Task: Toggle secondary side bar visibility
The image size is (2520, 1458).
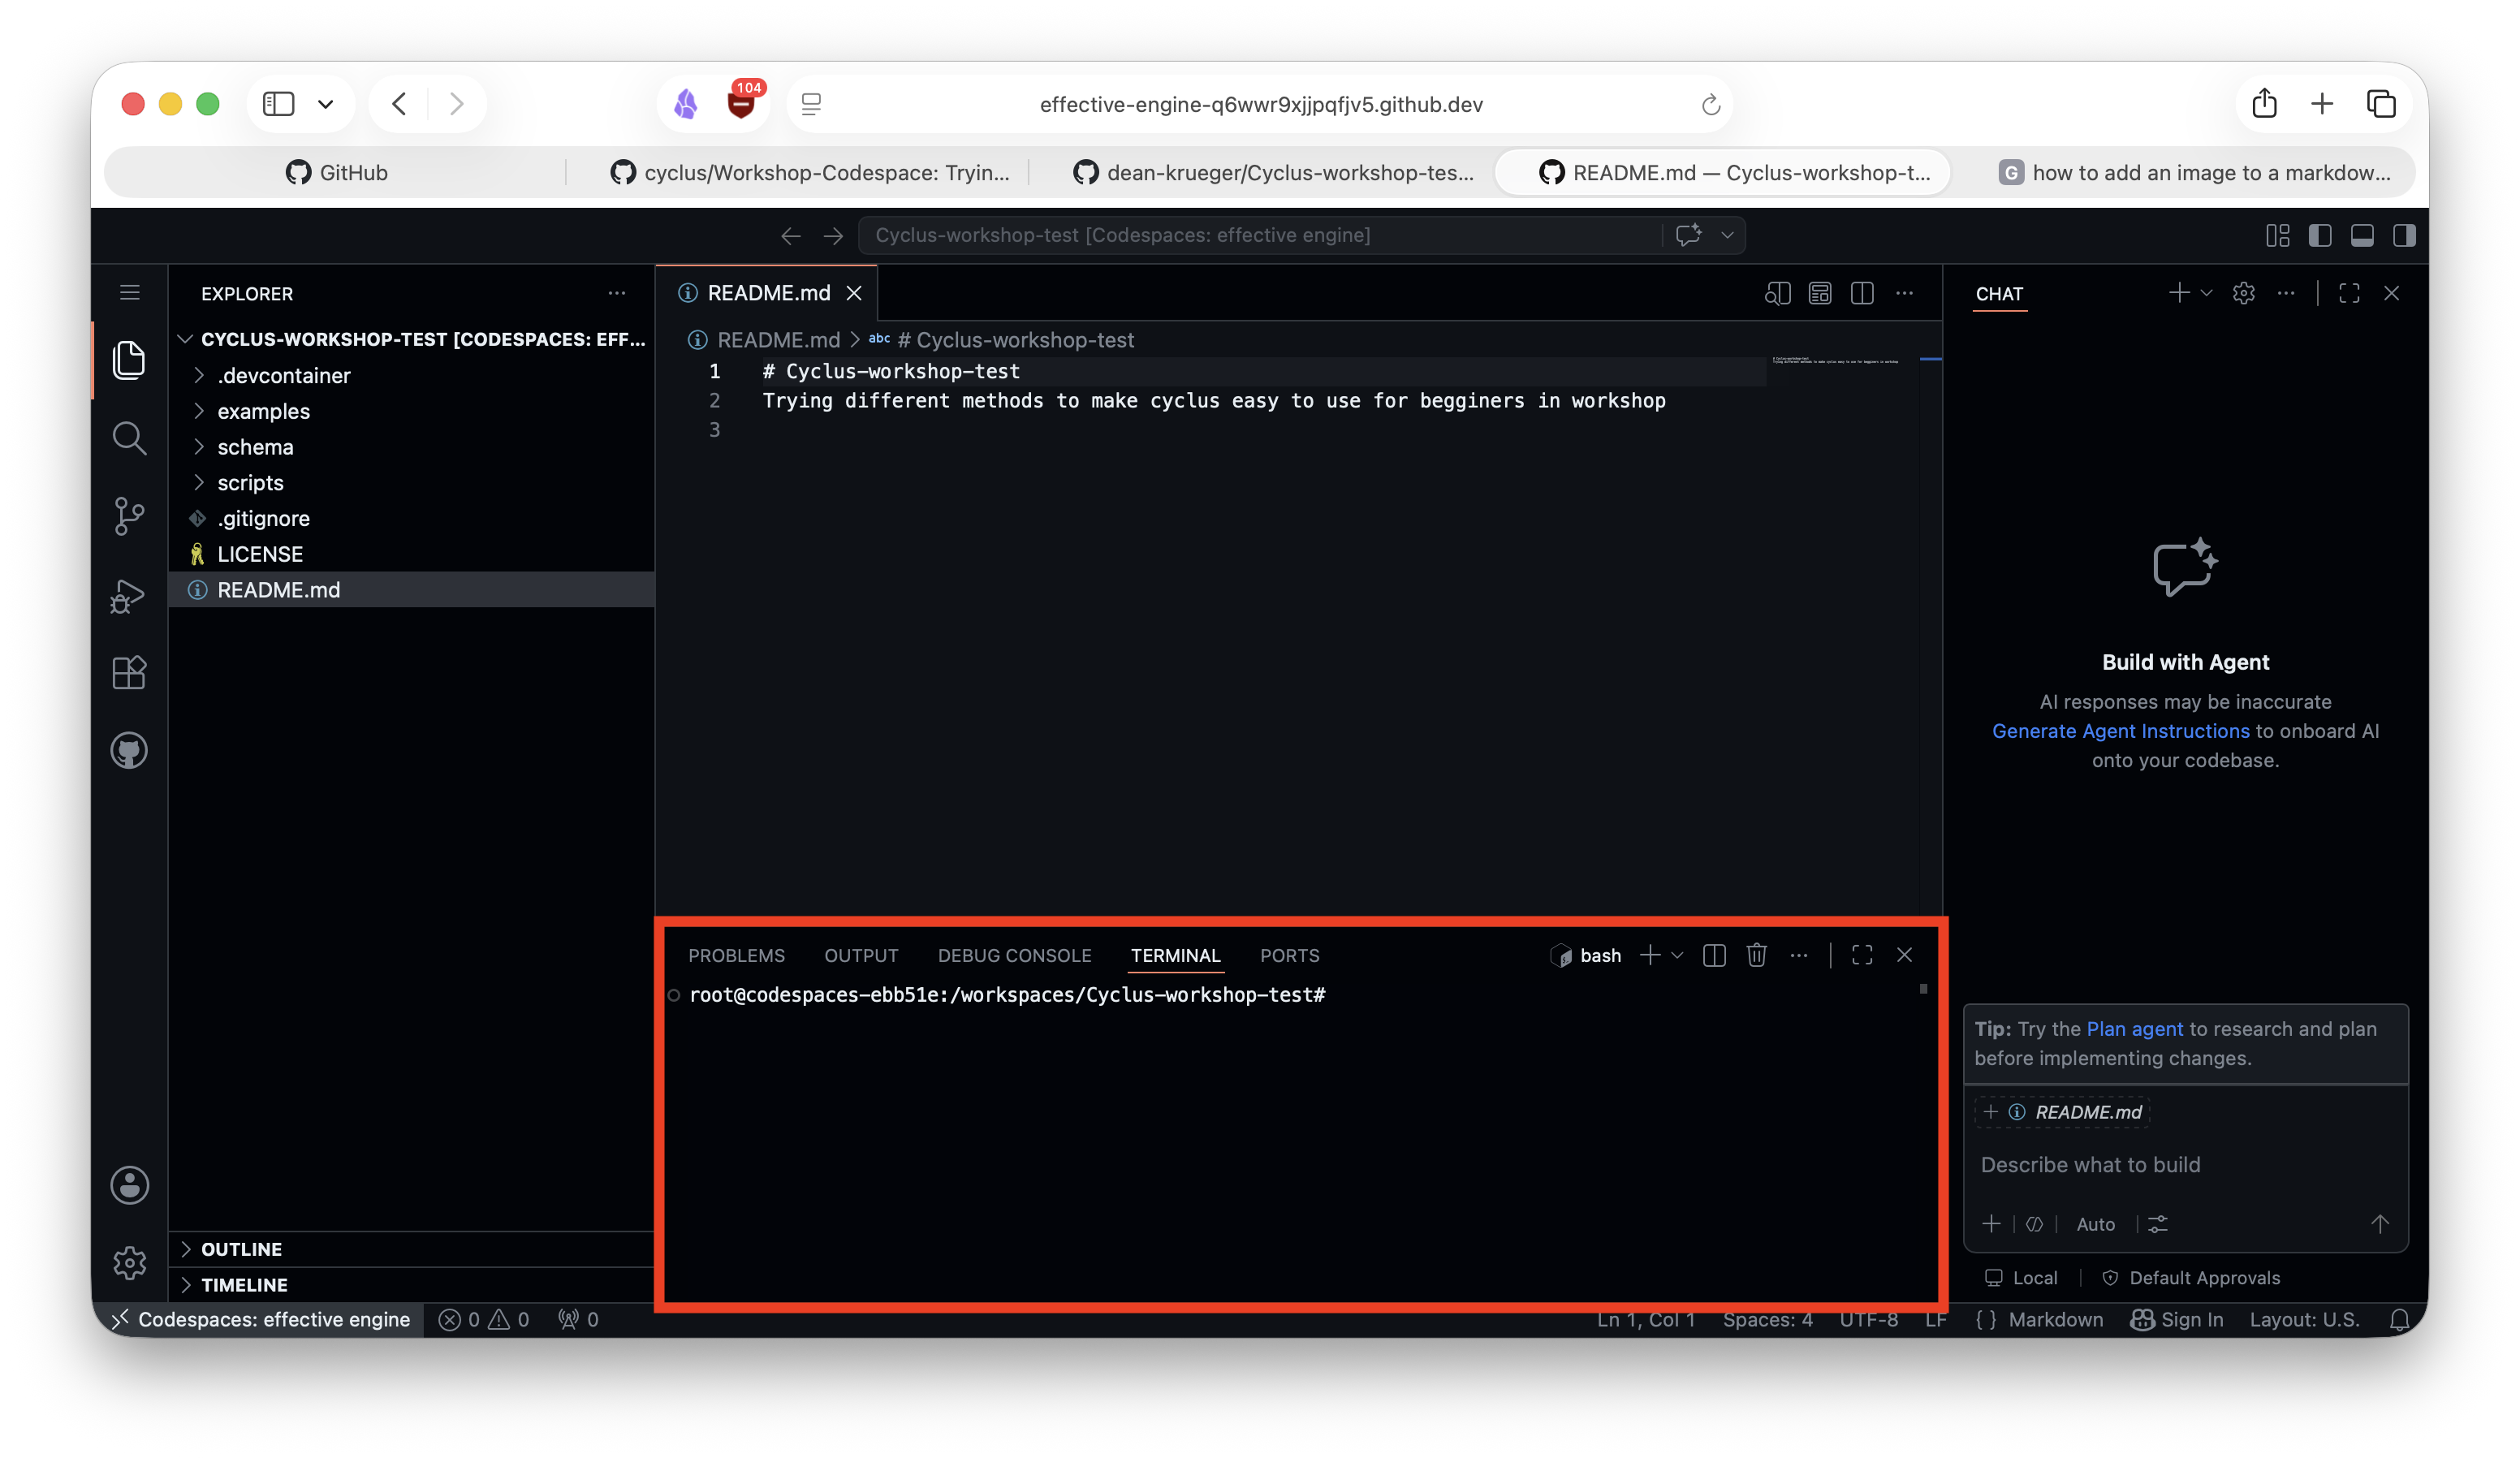Action: pos(2404,235)
